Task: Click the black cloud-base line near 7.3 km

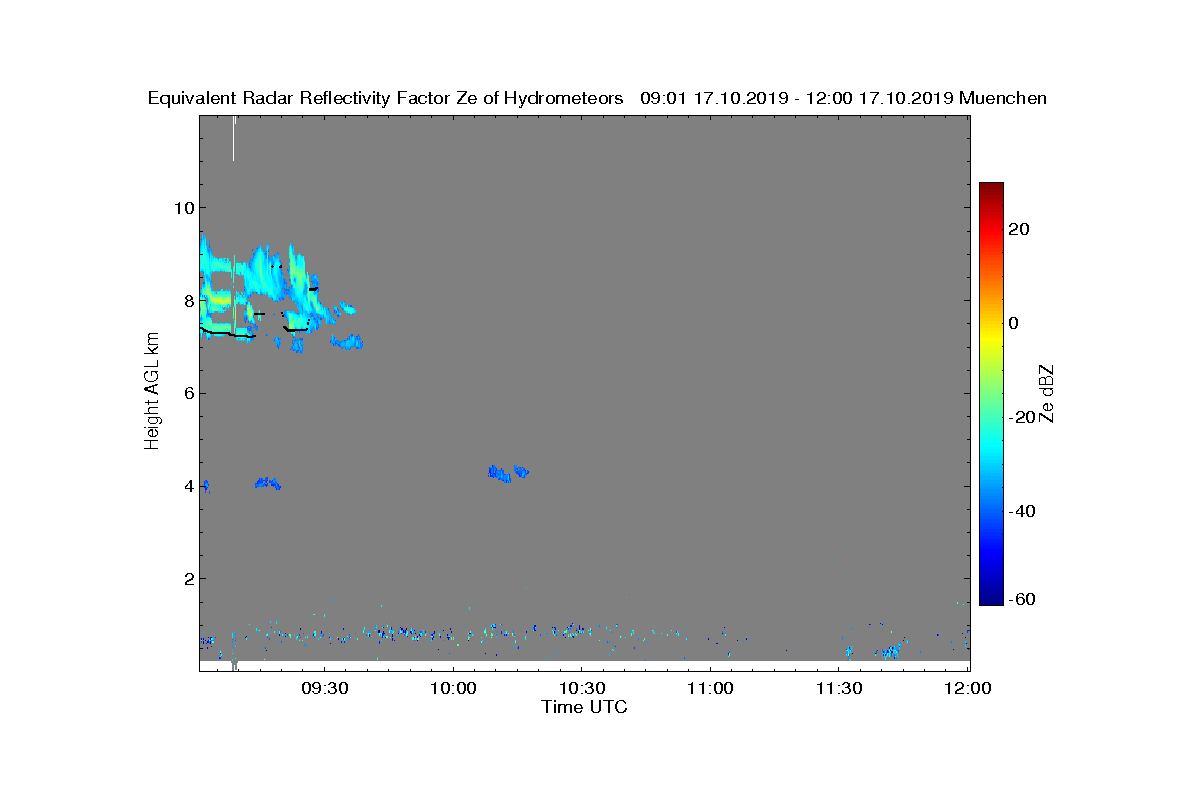Action: (228, 333)
